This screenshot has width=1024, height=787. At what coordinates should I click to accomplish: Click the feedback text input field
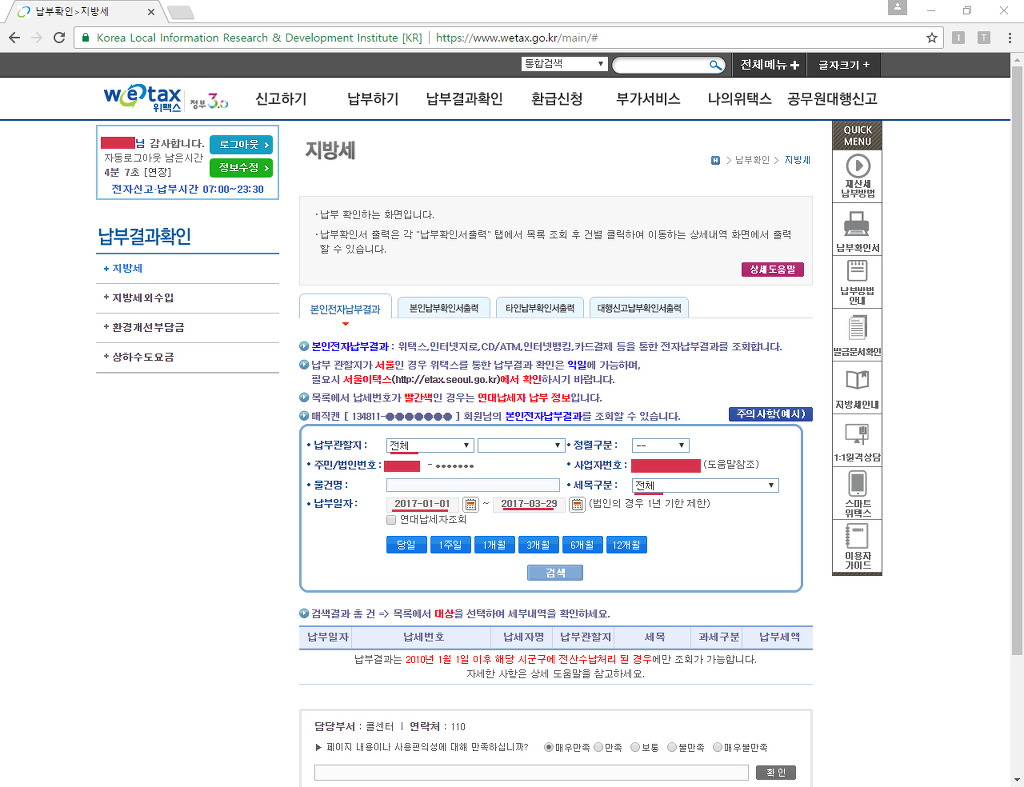pyautogui.click(x=531, y=773)
